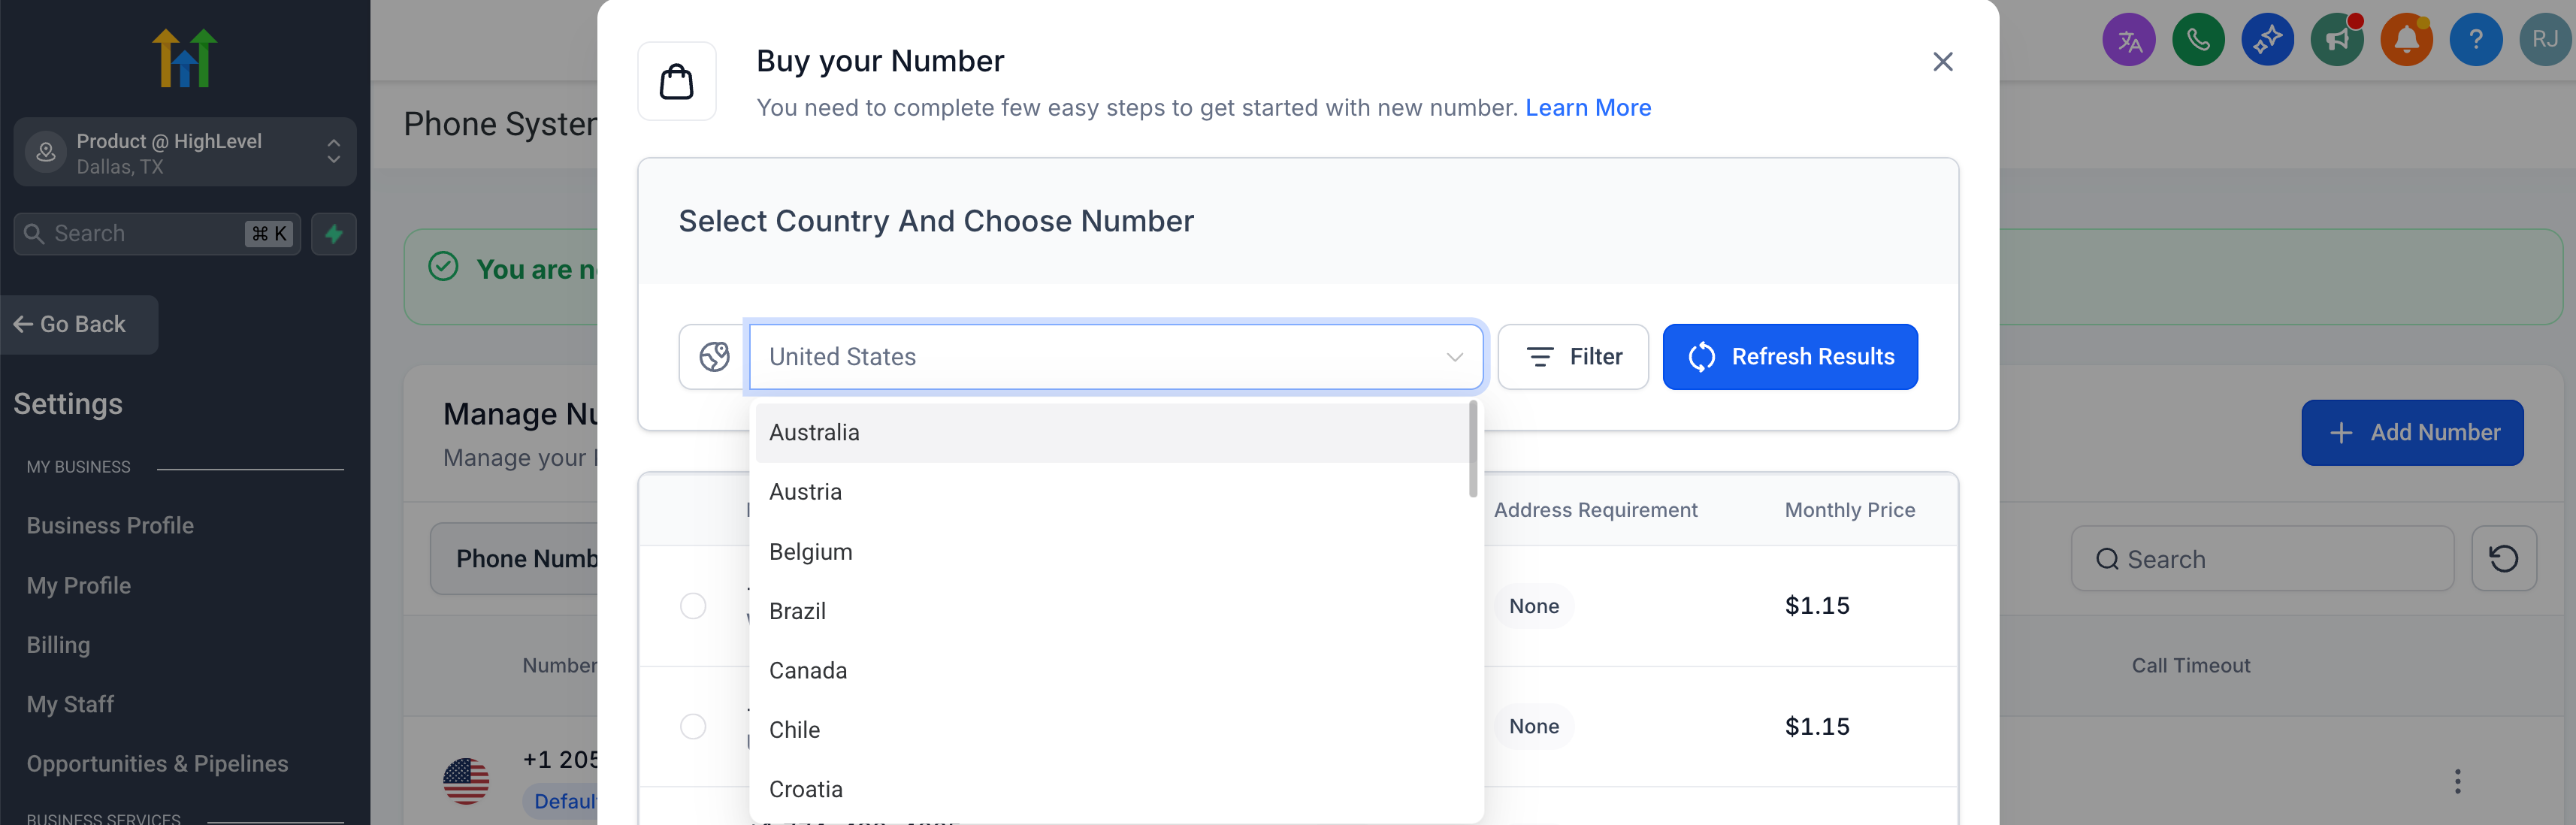Select the first number's radio button
Viewport: 2576px width, 825px height.
pos(693,606)
